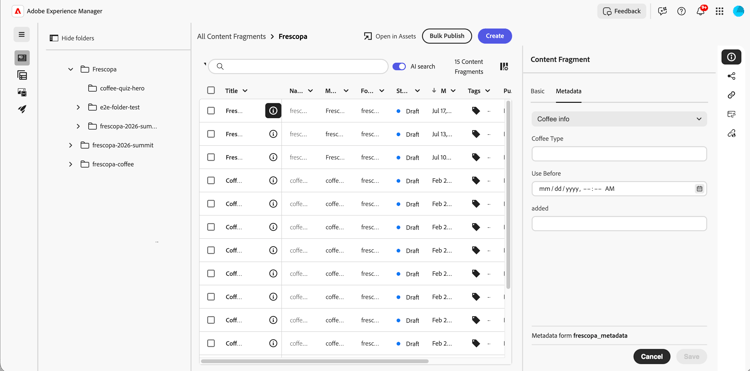Click info icon on Jul 17 row
The height and width of the screenshot is (371, 750).
point(273,111)
